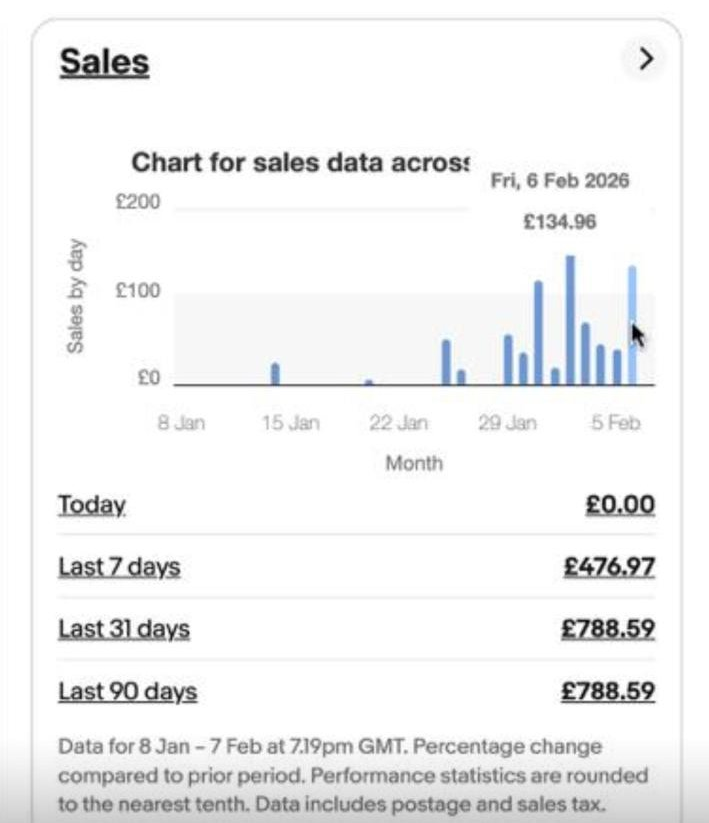Image resolution: width=709 pixels, height=823 pixels.
Task: Click the £200 y-axis label
Action: (x=140, y=201)
